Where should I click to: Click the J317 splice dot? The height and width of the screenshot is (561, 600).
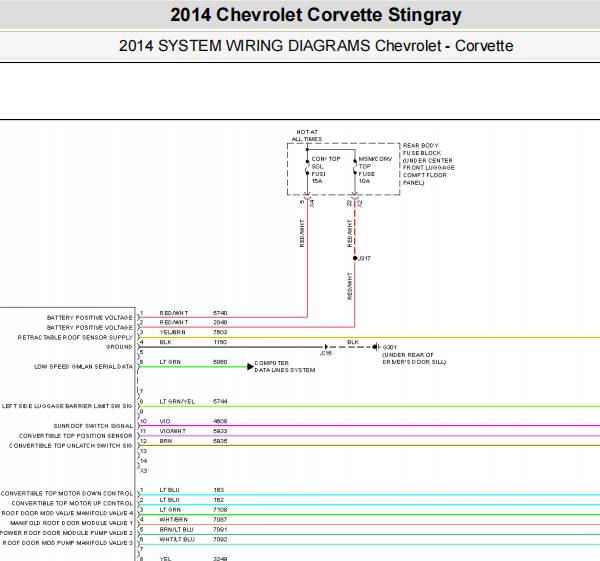(x=355, y=258)
